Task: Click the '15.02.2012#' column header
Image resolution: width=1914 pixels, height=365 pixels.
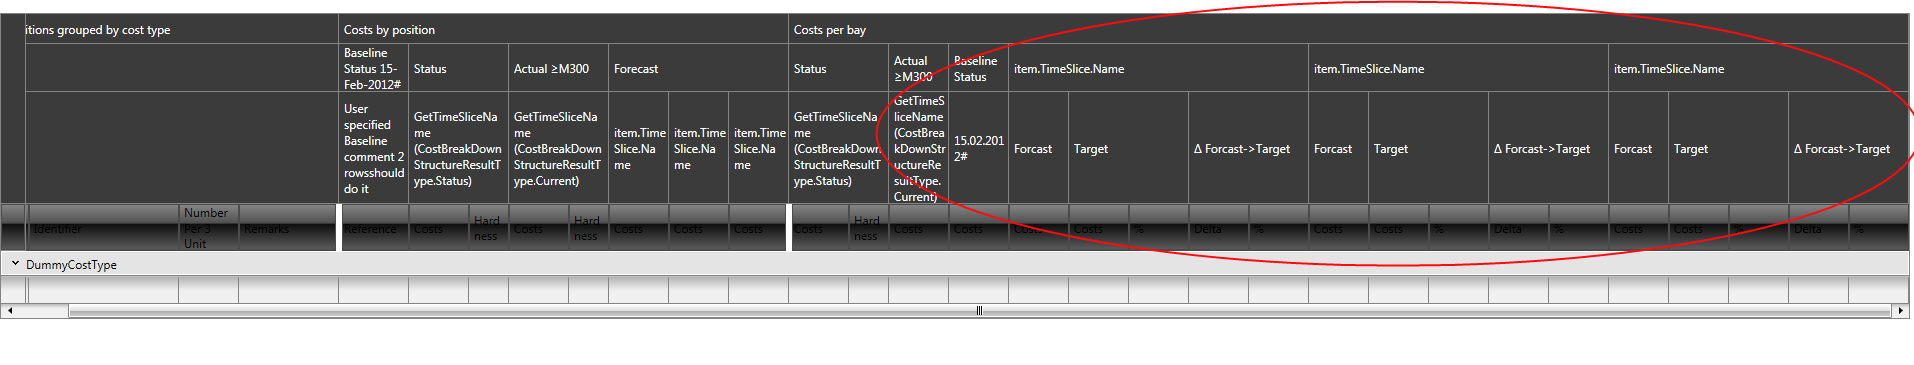Action: coord(978,149)
